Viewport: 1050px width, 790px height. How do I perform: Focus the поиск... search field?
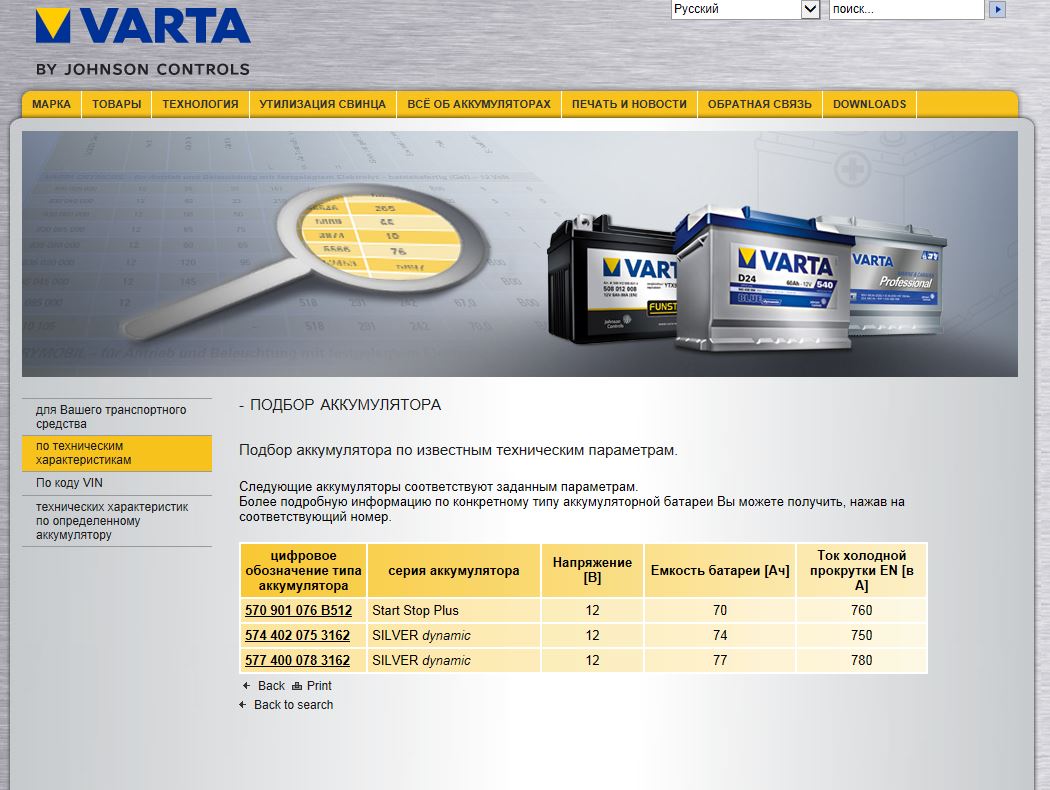tap(907, 9)
